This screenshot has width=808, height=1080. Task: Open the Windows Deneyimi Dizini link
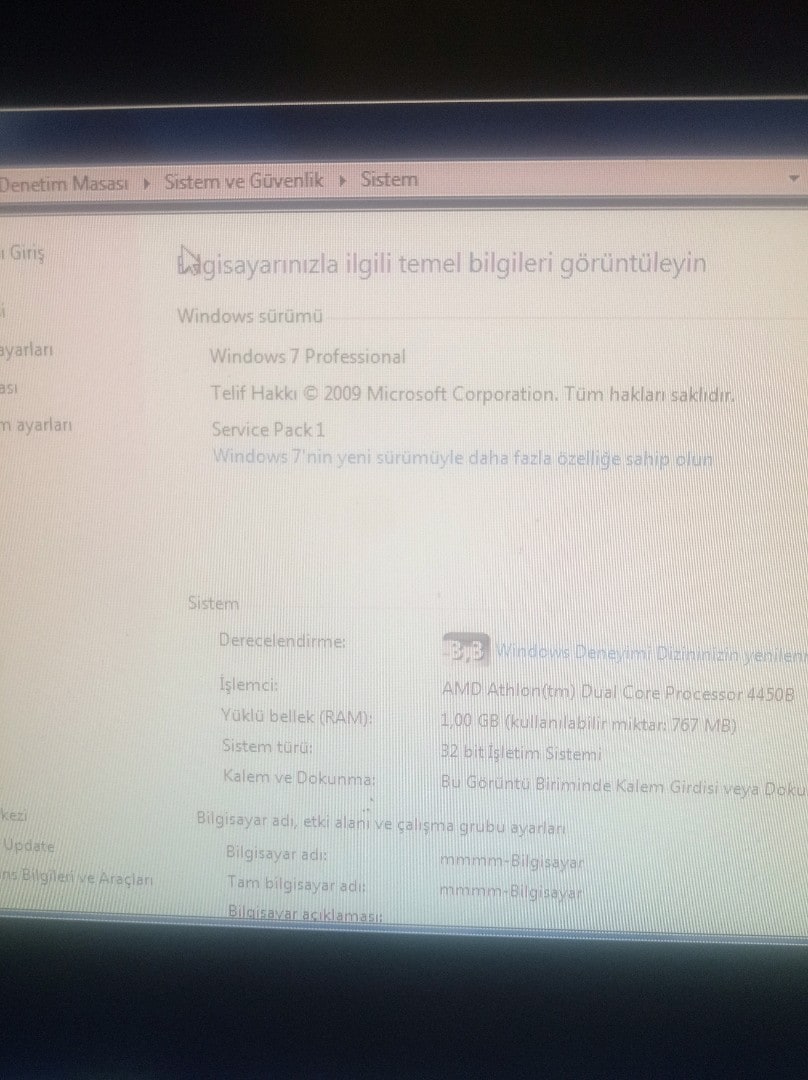coord(651,654)
